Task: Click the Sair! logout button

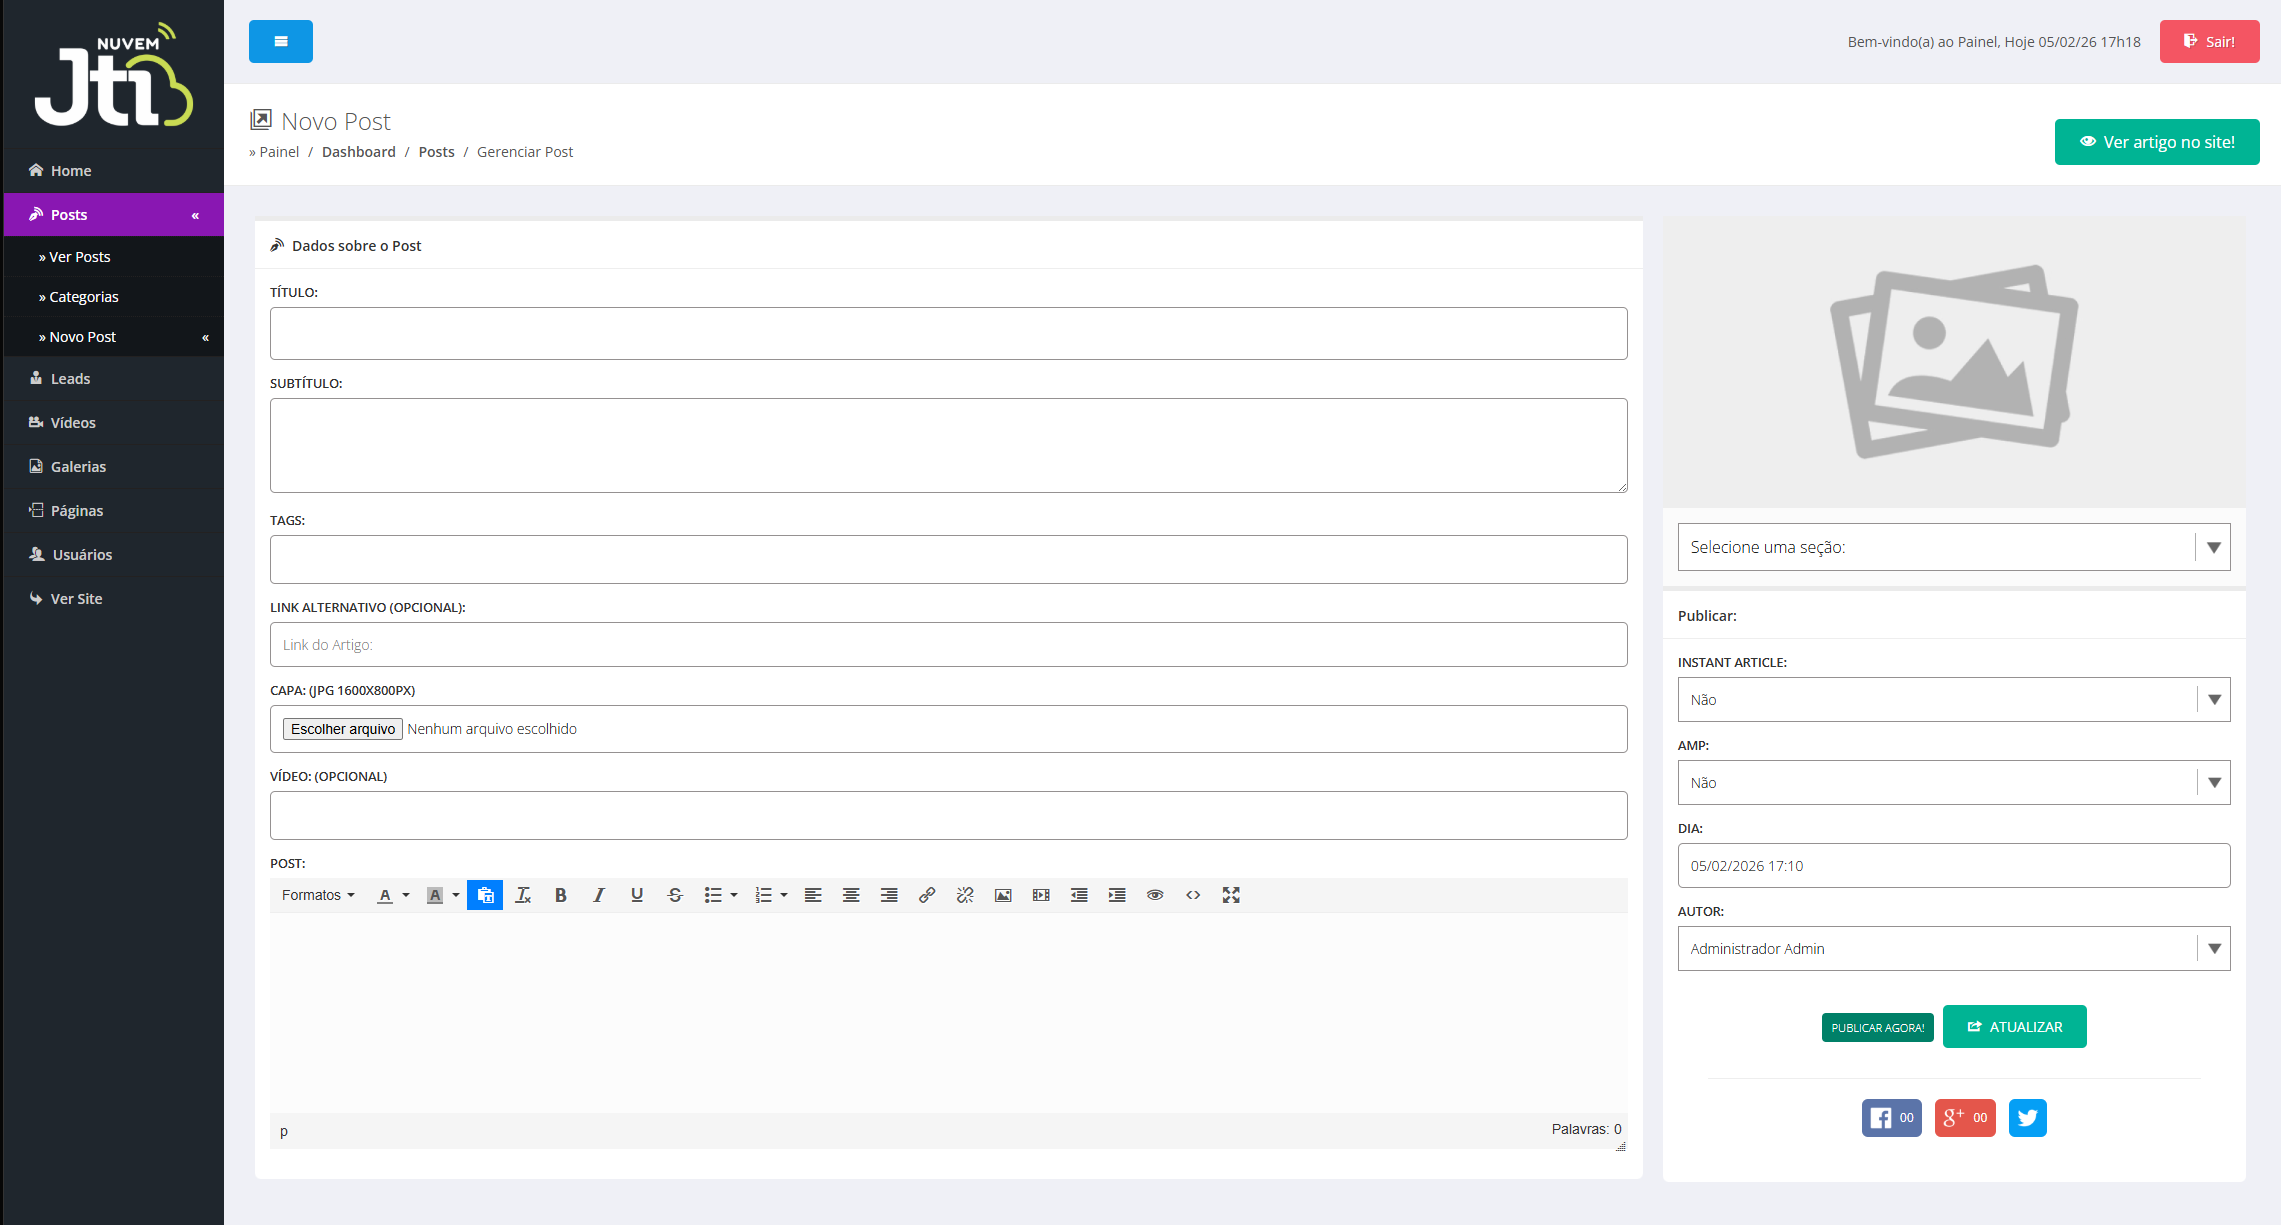Action: 2209,41
